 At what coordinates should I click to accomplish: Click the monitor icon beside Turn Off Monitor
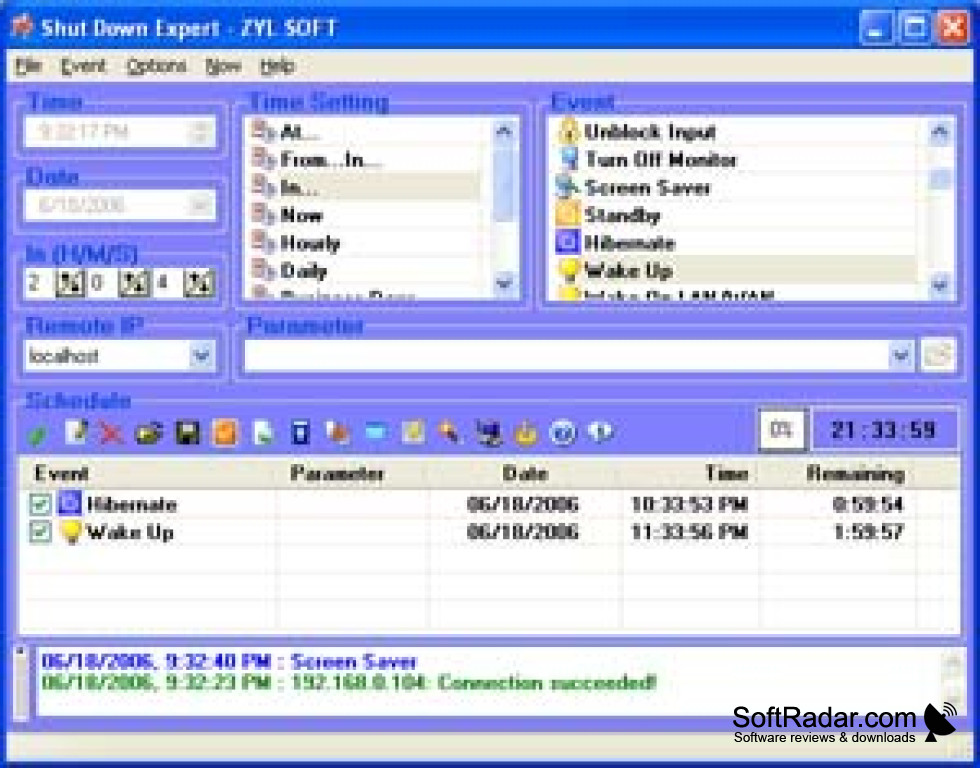click(569, 159)
